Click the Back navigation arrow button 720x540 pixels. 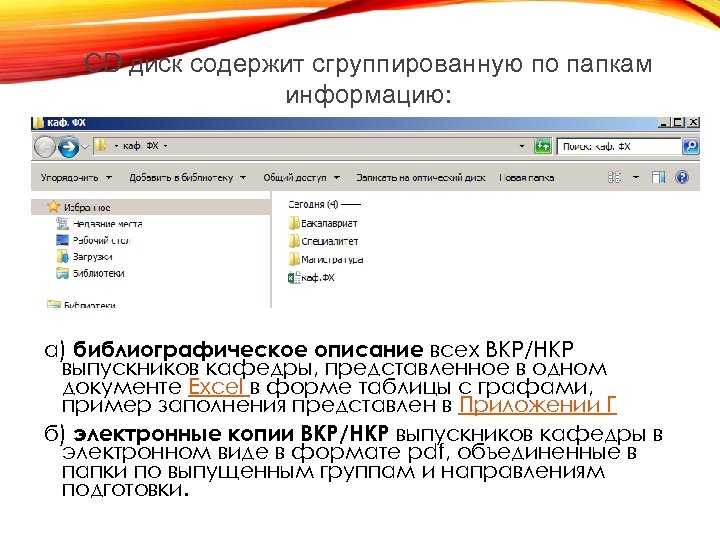[45, 147]
